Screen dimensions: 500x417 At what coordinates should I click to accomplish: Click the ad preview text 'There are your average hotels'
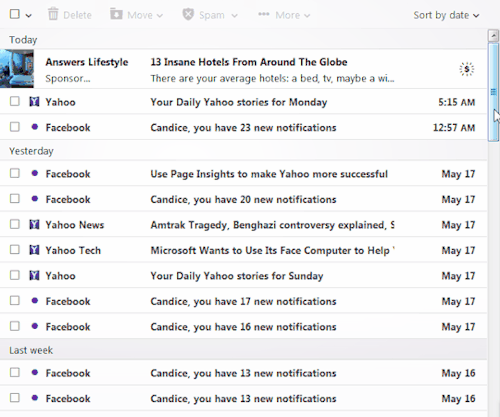tap(272, 79)
